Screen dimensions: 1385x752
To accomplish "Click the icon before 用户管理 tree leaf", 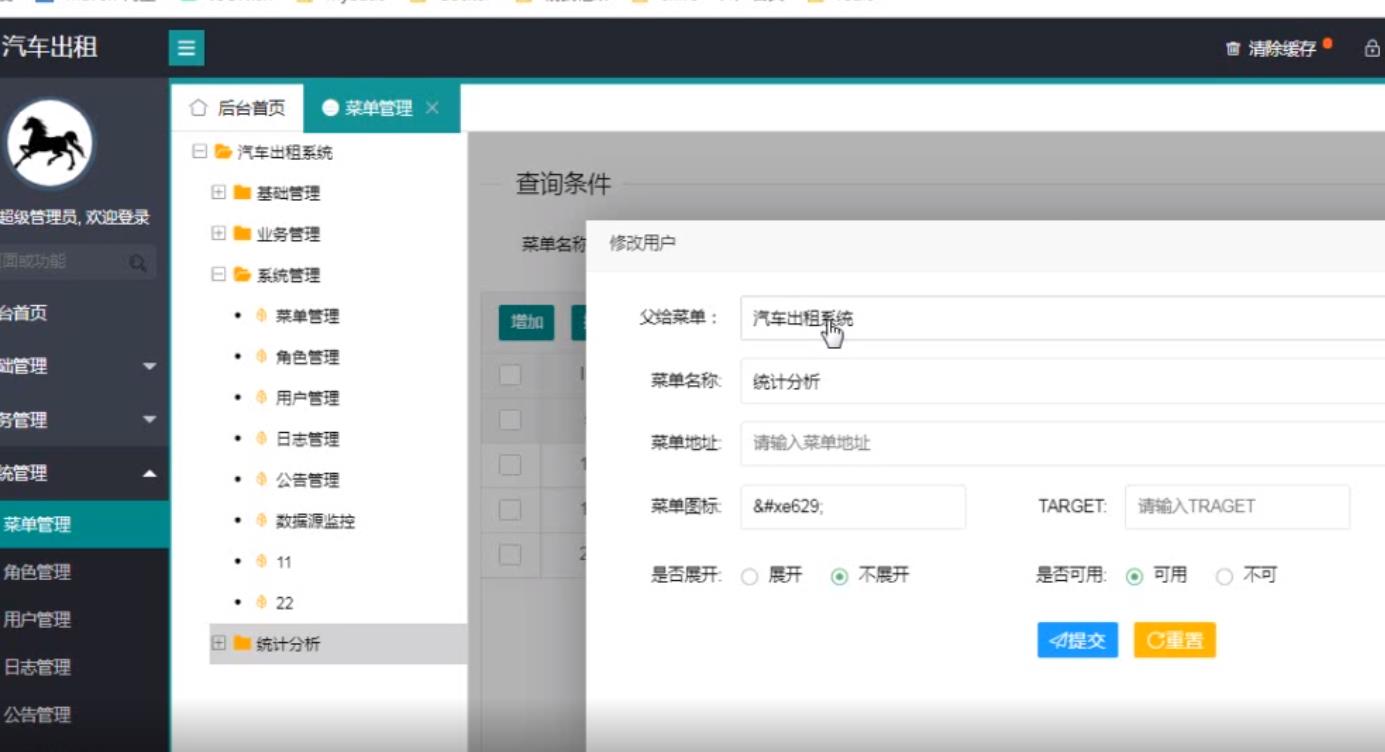I will [x=262, y=398].
